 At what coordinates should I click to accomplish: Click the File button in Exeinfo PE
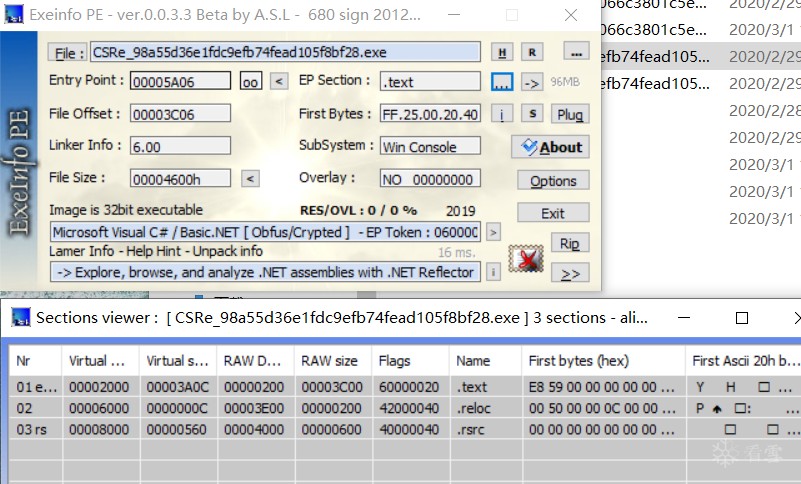pos(66,53)
